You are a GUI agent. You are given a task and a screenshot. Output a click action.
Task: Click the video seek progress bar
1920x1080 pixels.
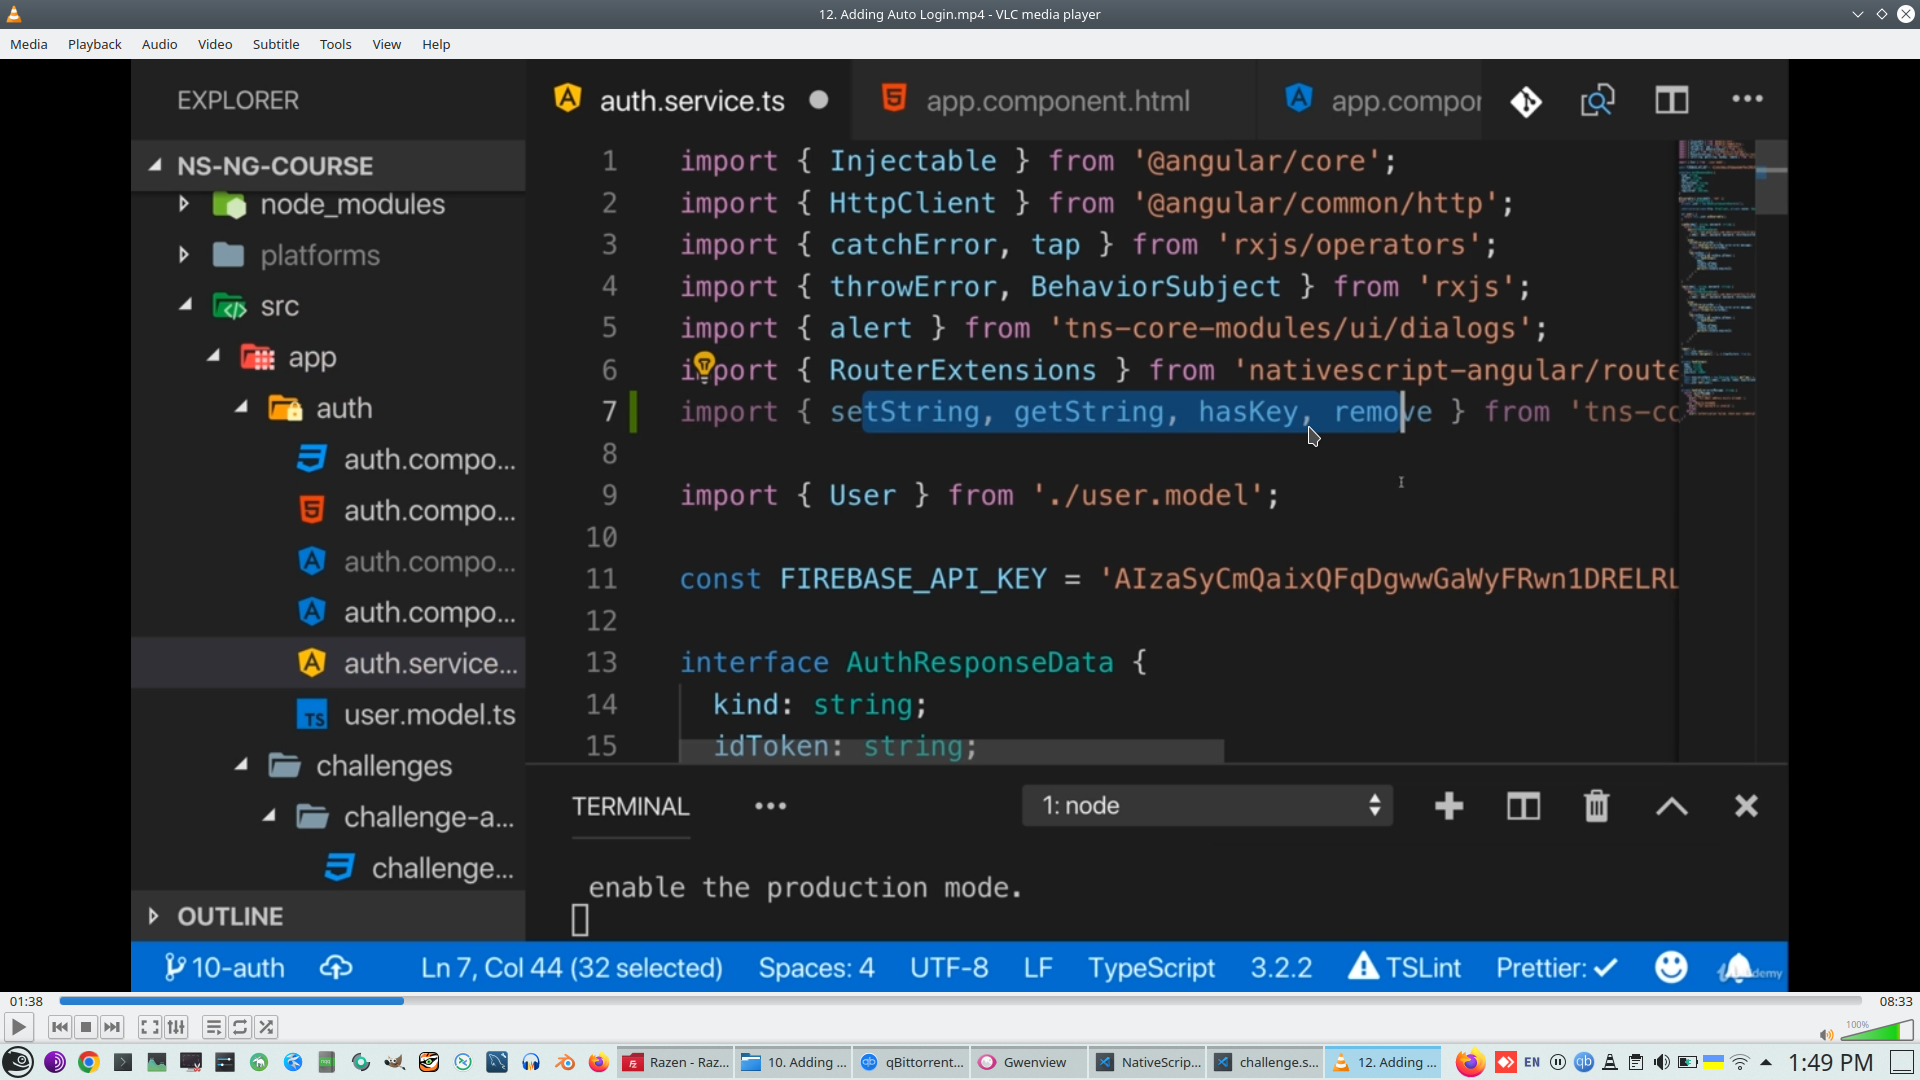tap(960, 1001)
